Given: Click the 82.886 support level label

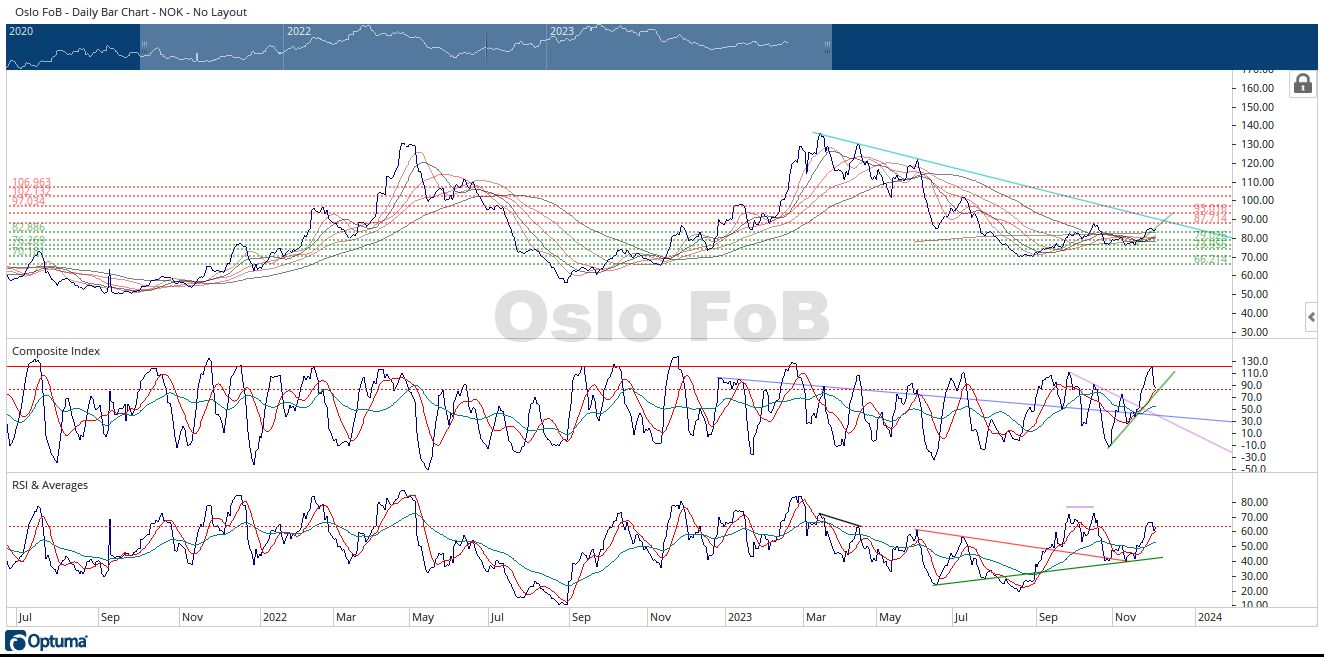Looking at the screenshot, I should point(28,229).
